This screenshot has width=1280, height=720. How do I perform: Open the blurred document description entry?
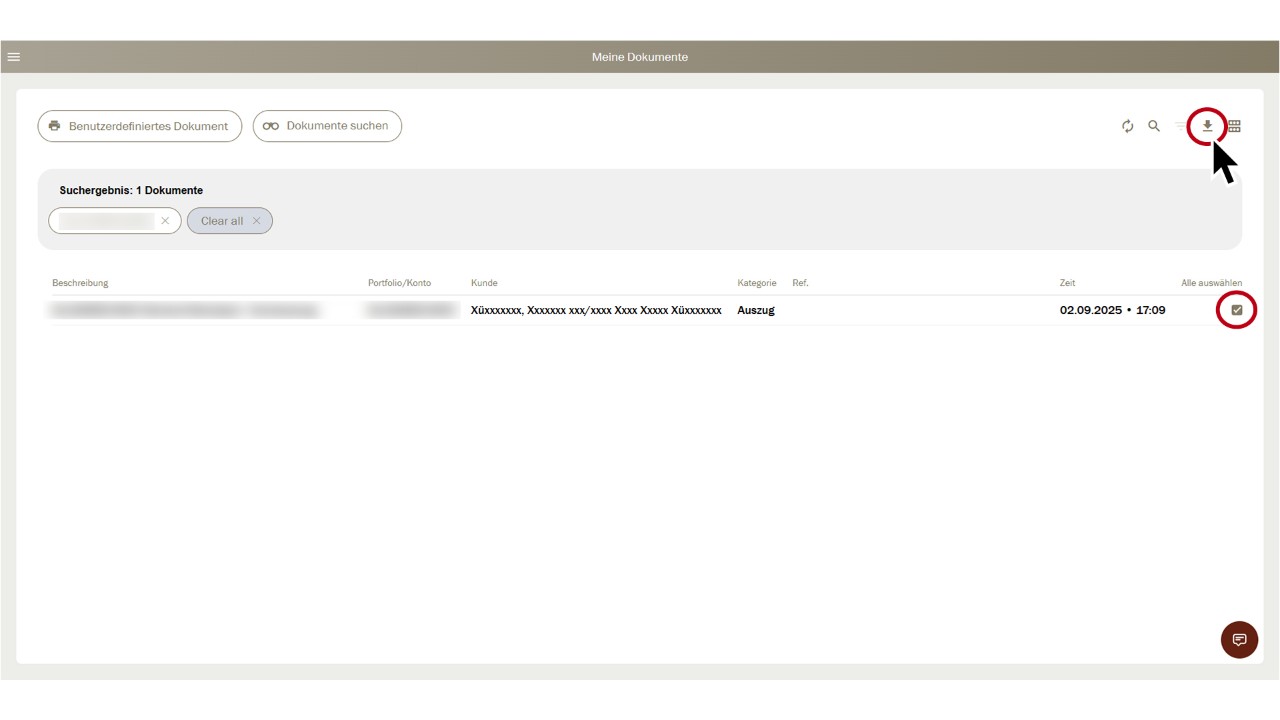coord(185,311)
